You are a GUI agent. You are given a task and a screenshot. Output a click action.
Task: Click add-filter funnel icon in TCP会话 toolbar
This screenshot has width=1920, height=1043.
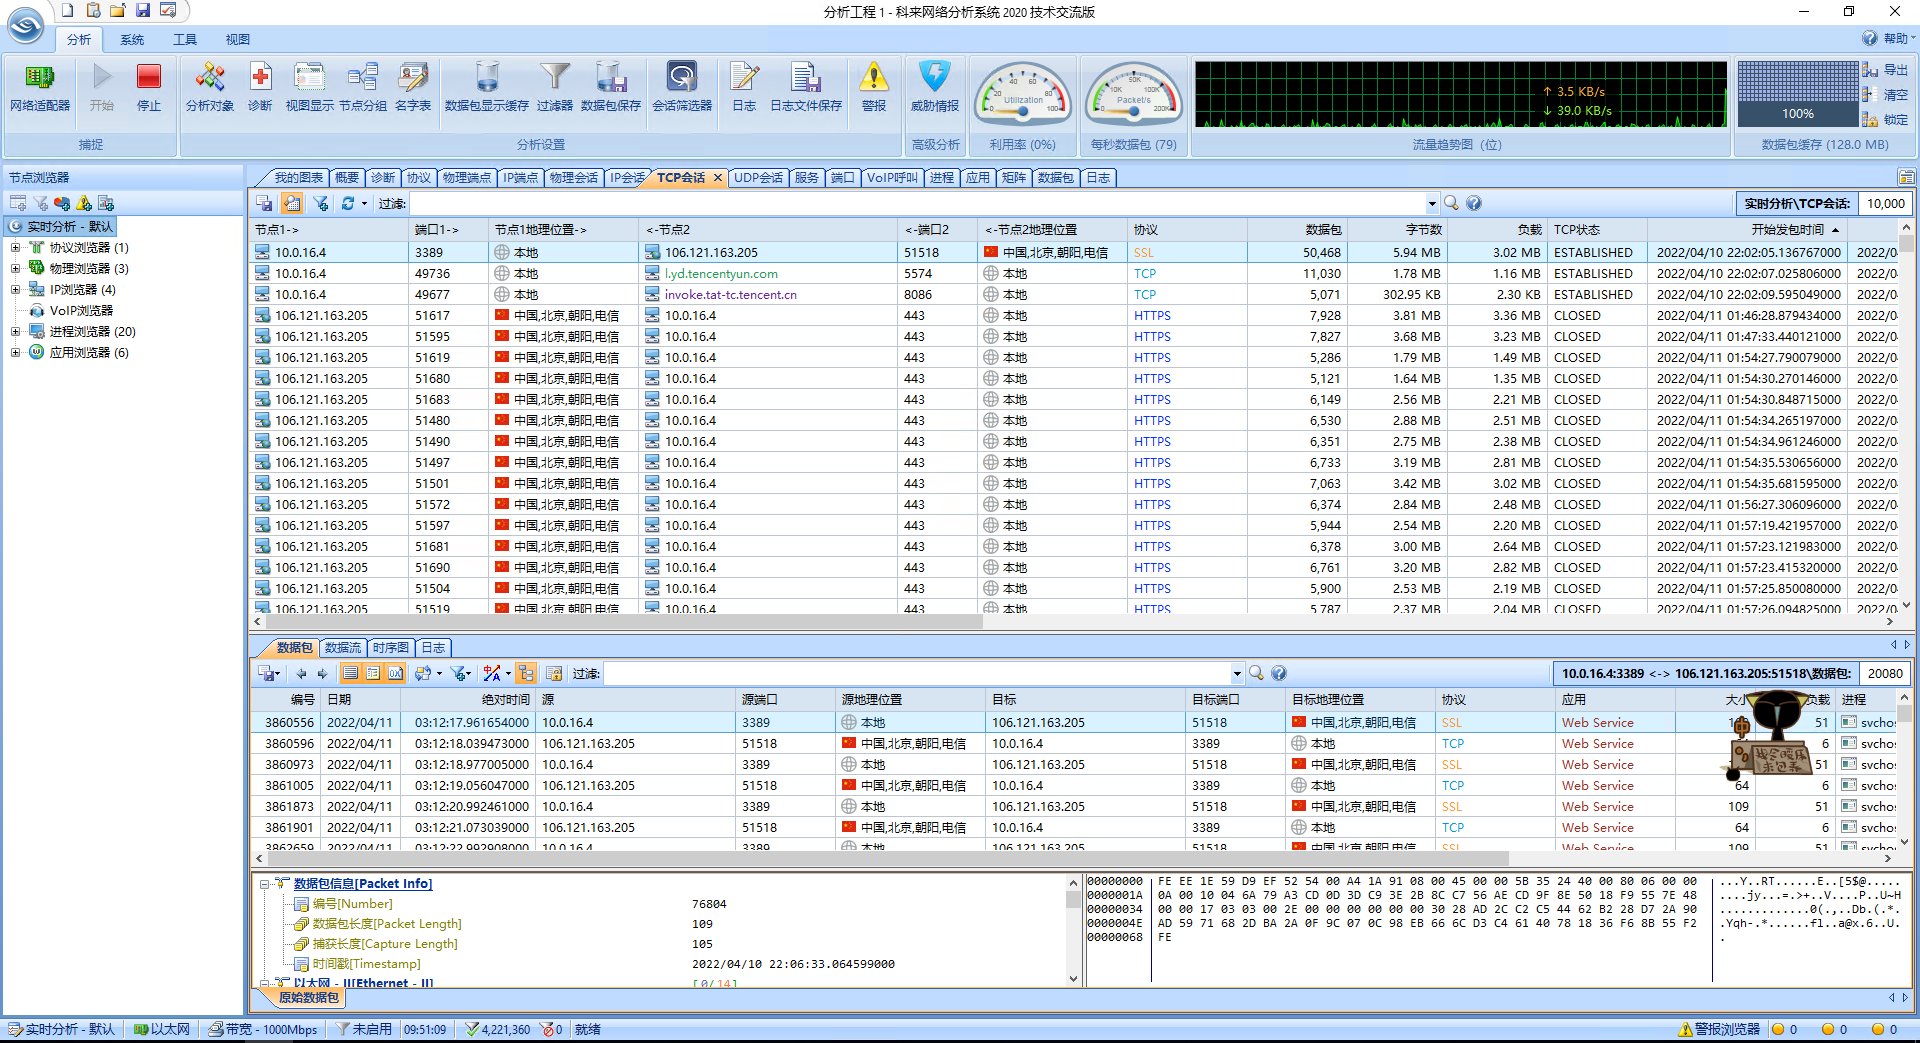(x=321, y=203)
